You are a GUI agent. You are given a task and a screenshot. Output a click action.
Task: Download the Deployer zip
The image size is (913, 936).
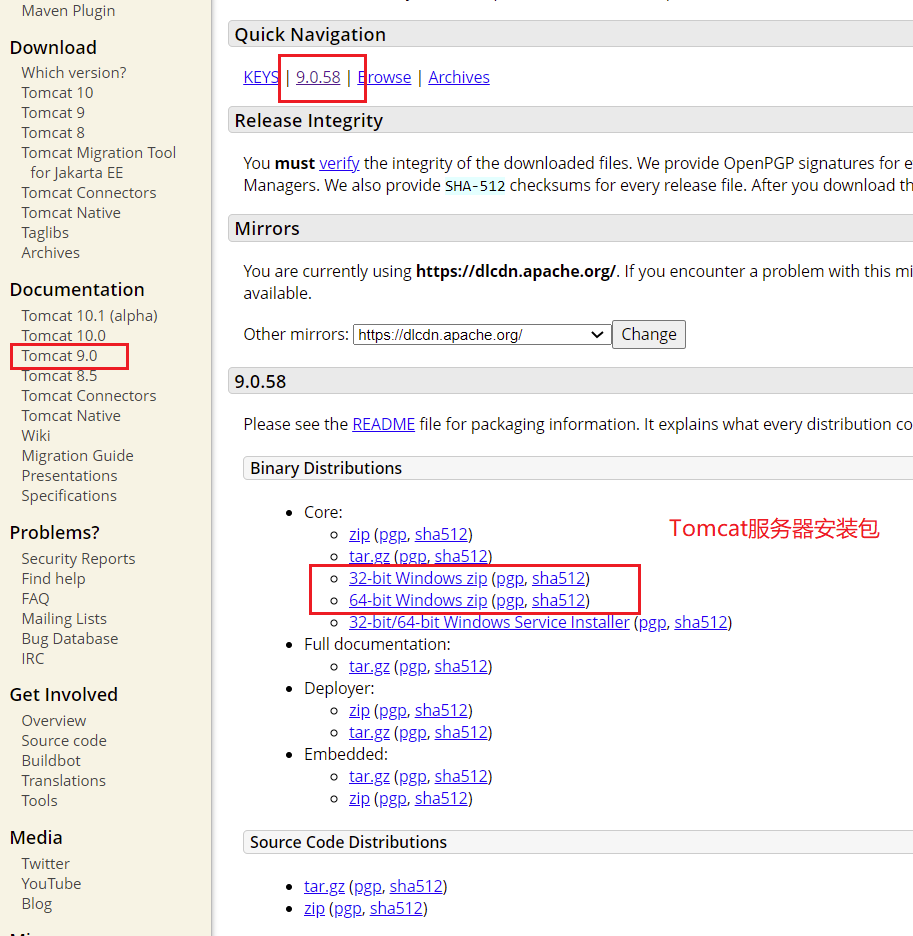pos(359,710)
